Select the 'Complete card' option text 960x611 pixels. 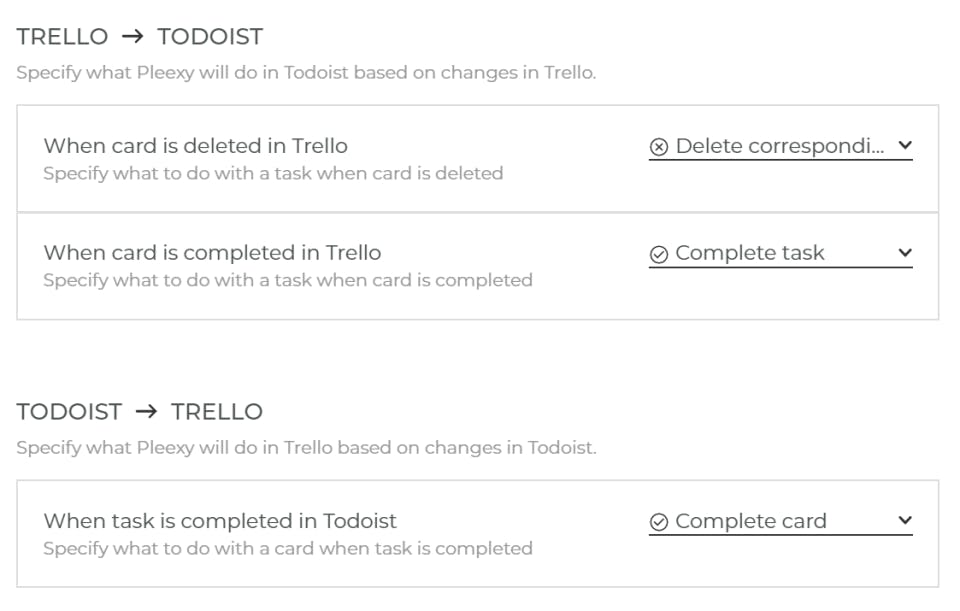[x=751, y=521]
